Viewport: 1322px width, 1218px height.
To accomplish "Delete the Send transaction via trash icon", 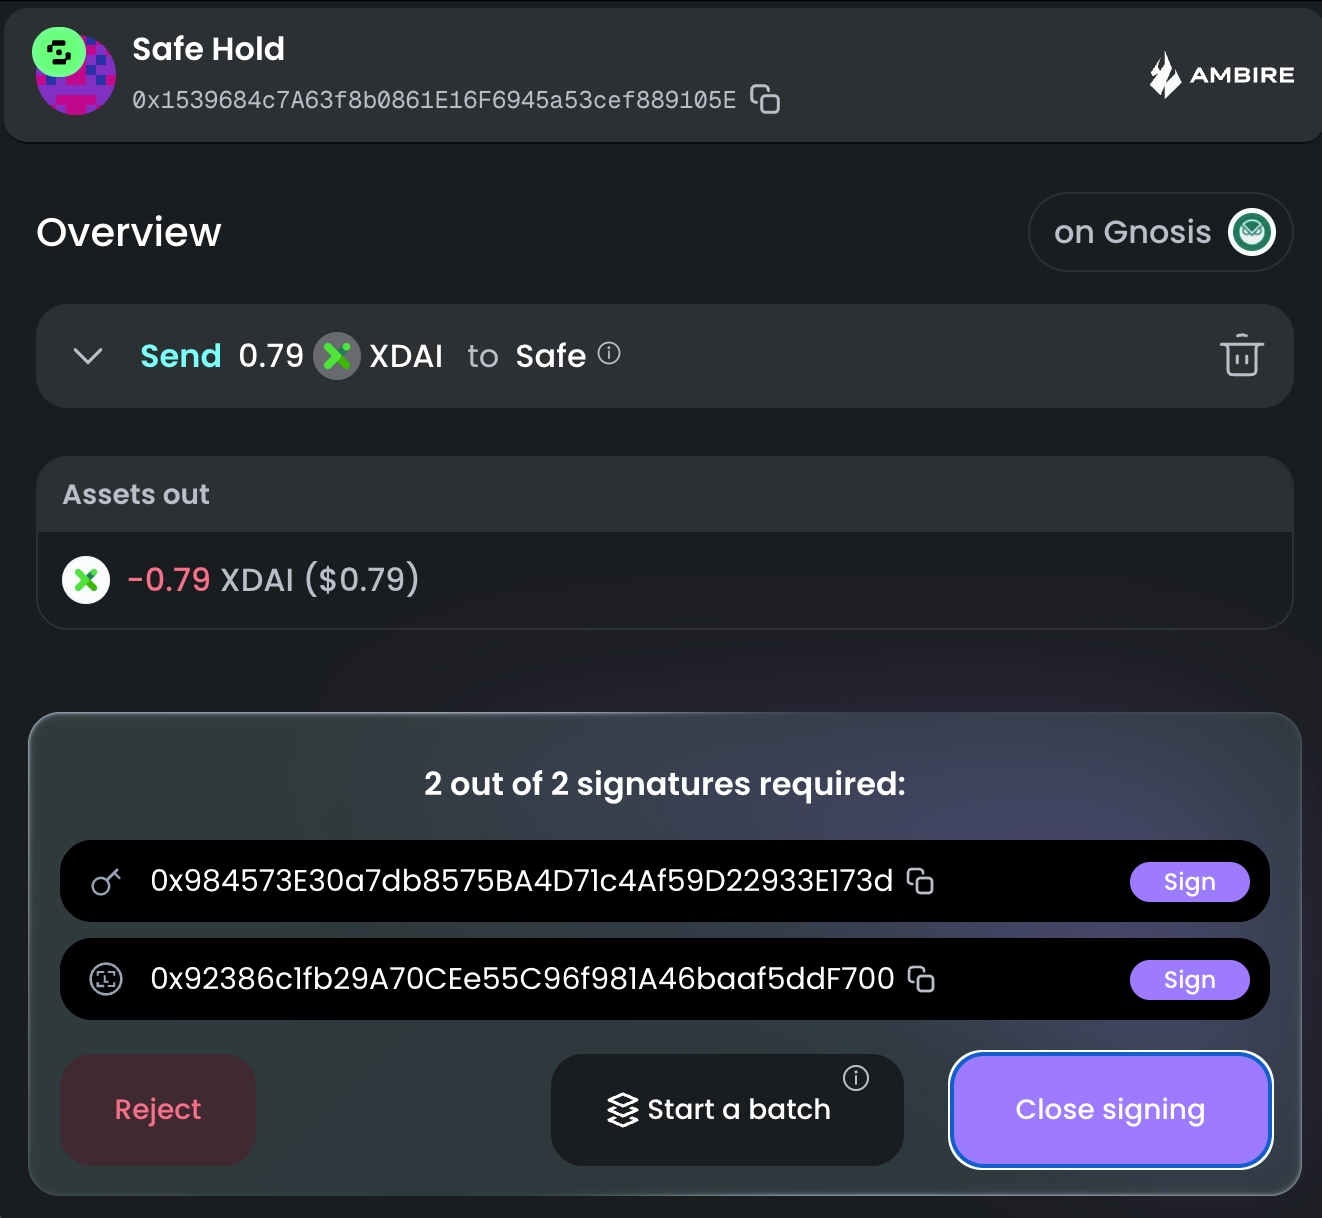I will (x=1241, y=356).
